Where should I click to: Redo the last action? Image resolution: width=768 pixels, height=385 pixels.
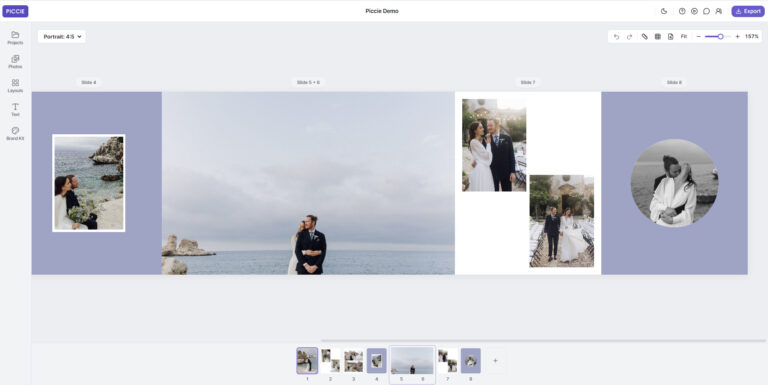coord(629,37)
